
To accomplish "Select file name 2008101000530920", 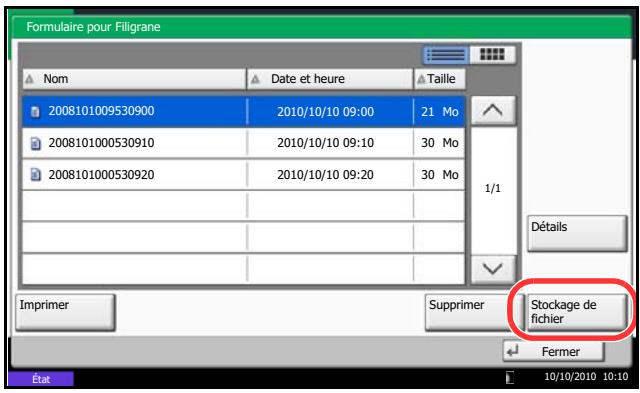I will click(x=102, y=175).
